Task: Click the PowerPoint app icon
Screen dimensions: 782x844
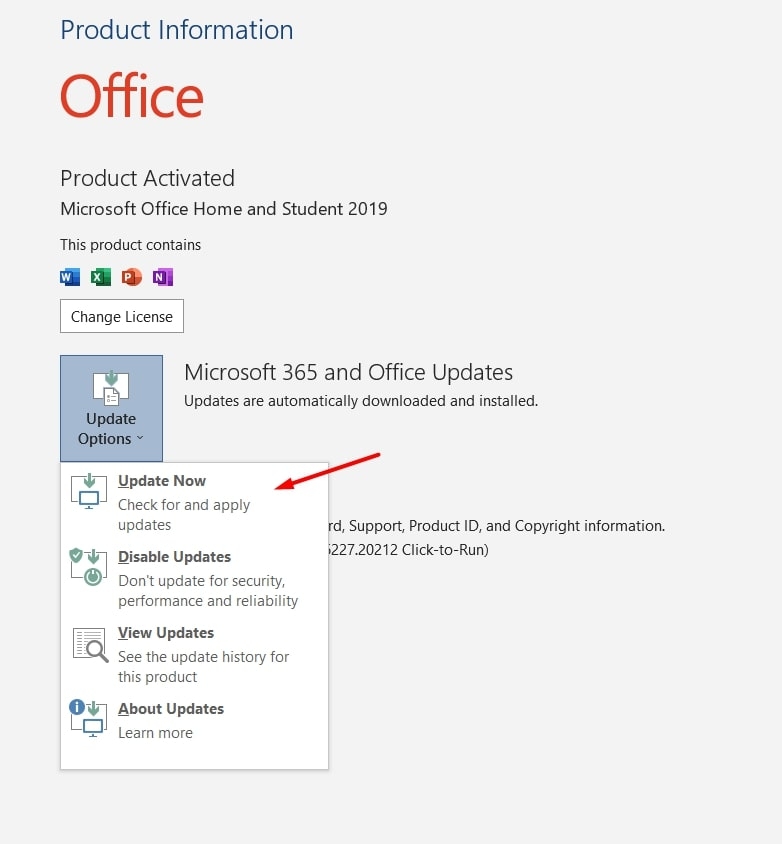Action: tap(131, 277)
